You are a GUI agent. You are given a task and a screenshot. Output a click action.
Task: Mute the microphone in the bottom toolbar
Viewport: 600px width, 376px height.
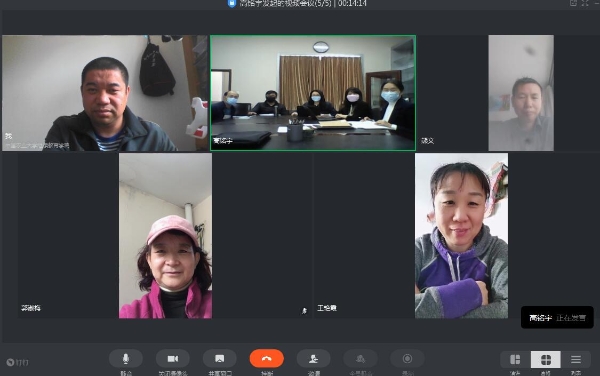tap(126, 359)
